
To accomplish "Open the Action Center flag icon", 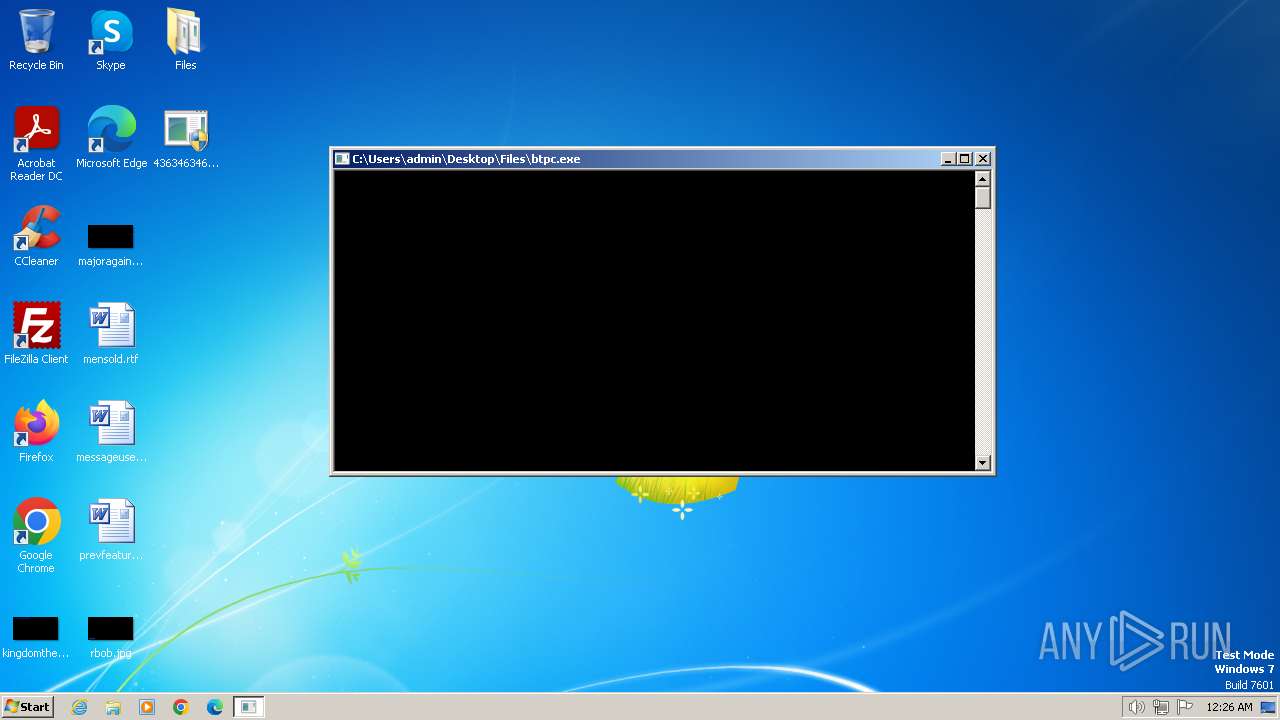I will tap(1185, 707).
